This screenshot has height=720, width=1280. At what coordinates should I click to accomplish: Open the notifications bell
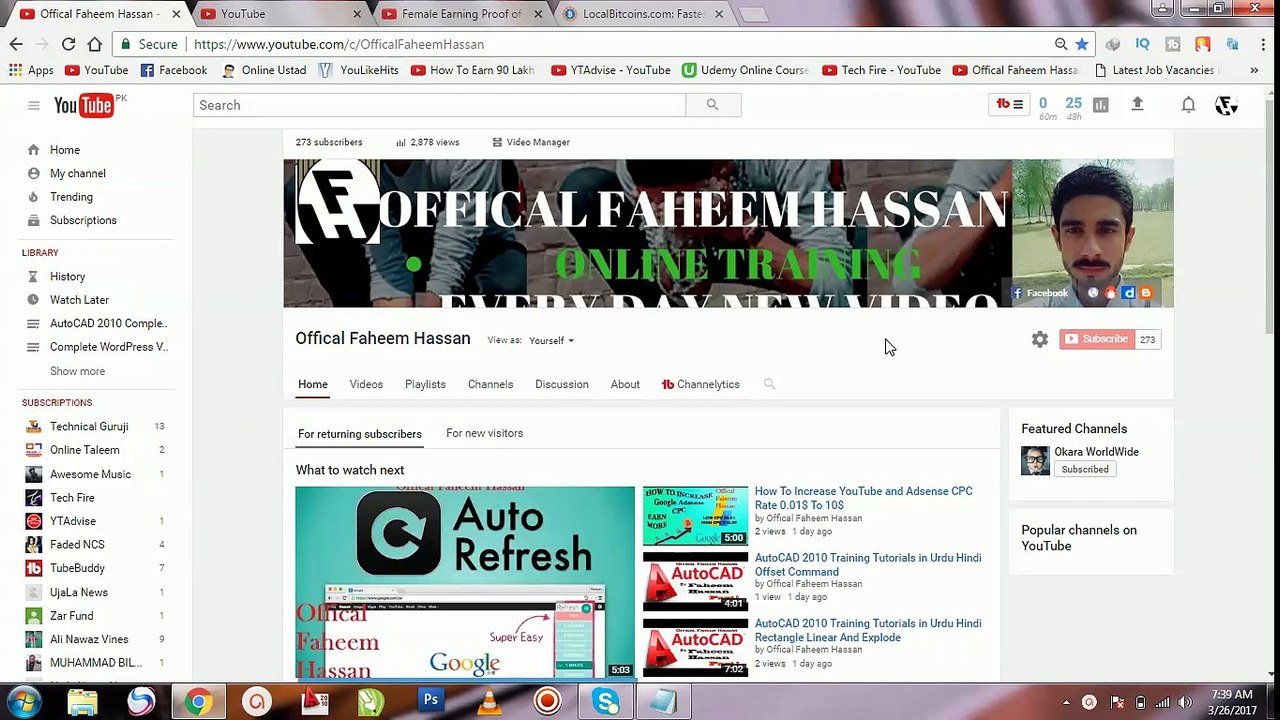pyautogui.click(x=1188, y=105)
